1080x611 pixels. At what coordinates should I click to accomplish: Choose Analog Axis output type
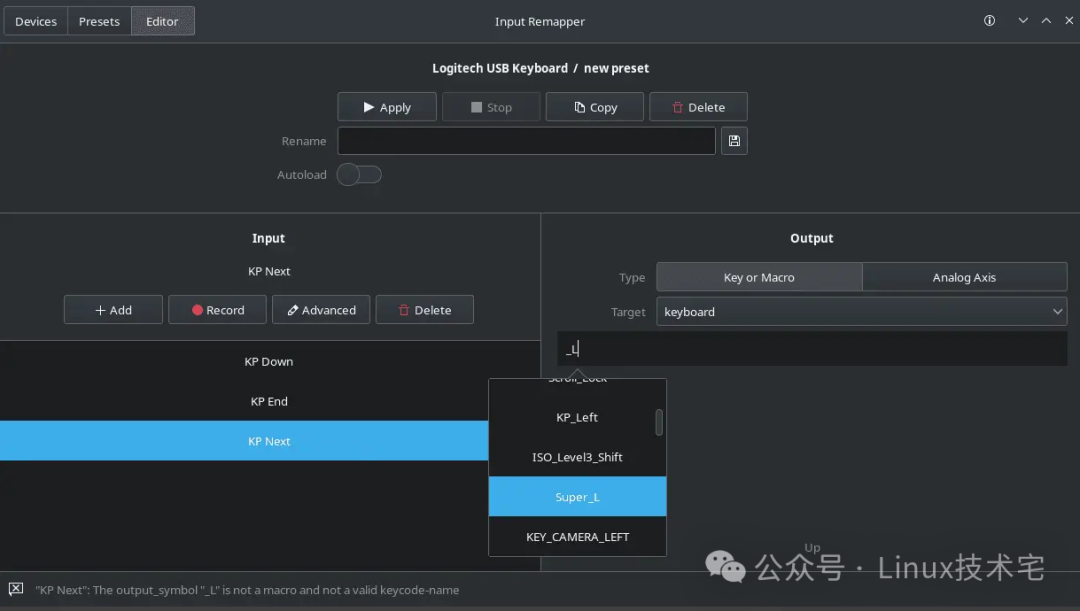coord(964,278)
